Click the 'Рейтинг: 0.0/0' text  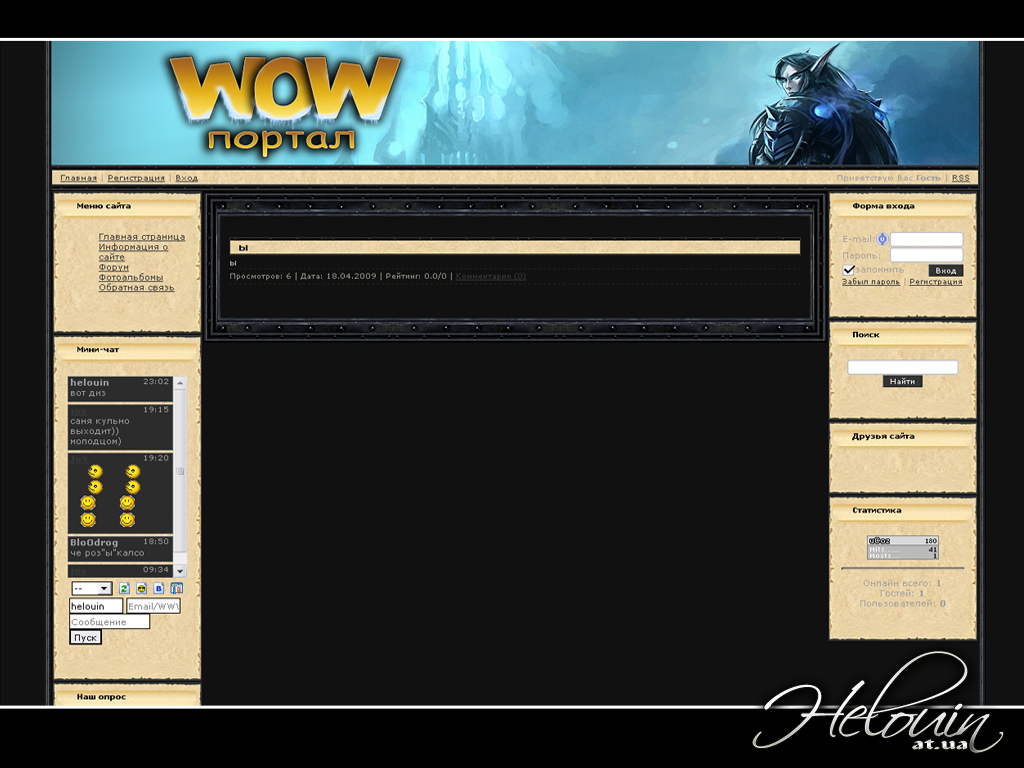coord(416,276)
